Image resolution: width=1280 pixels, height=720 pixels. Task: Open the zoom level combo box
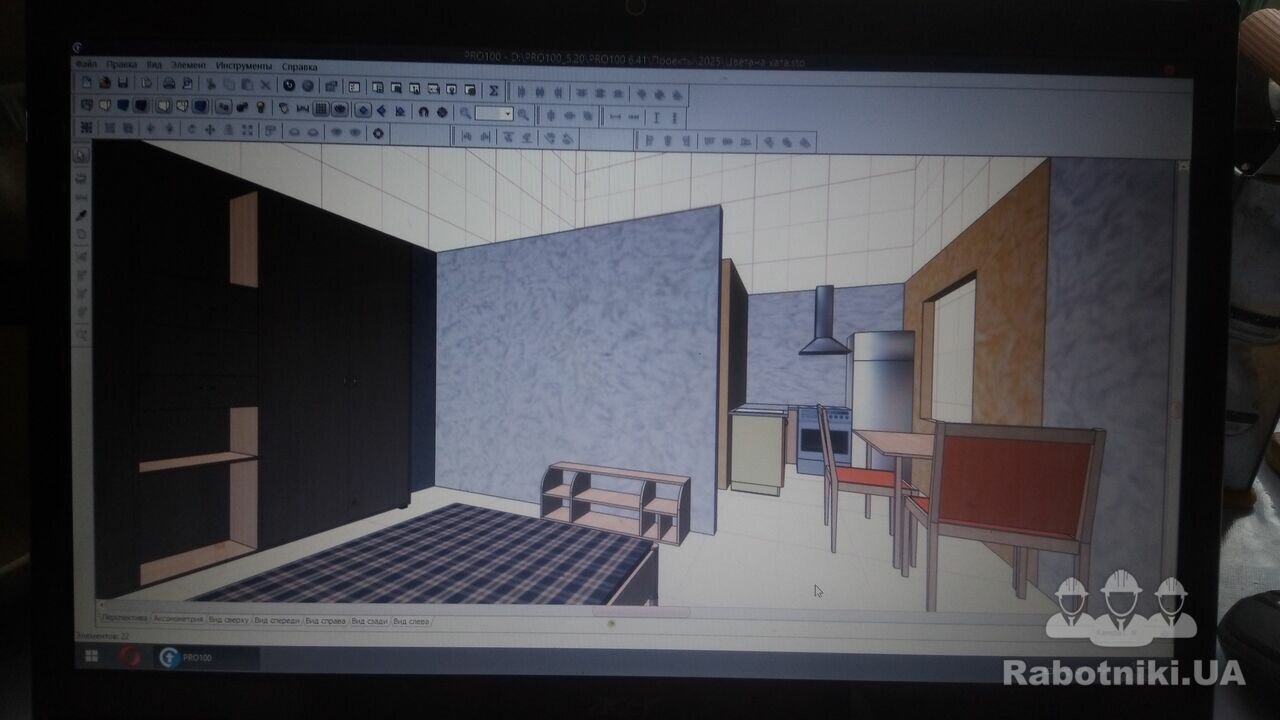coord(494,114)
